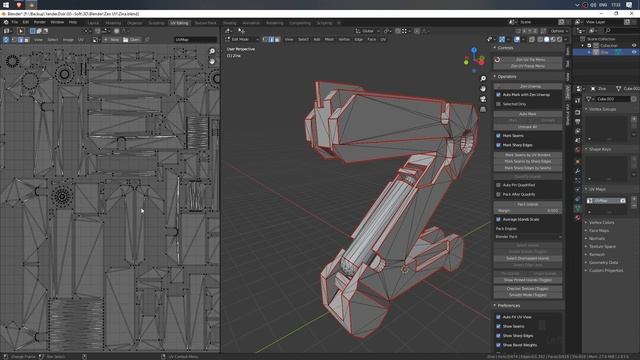Select vertex select mode in 3D viewport
640x360 pixels.
click(265, 39)
